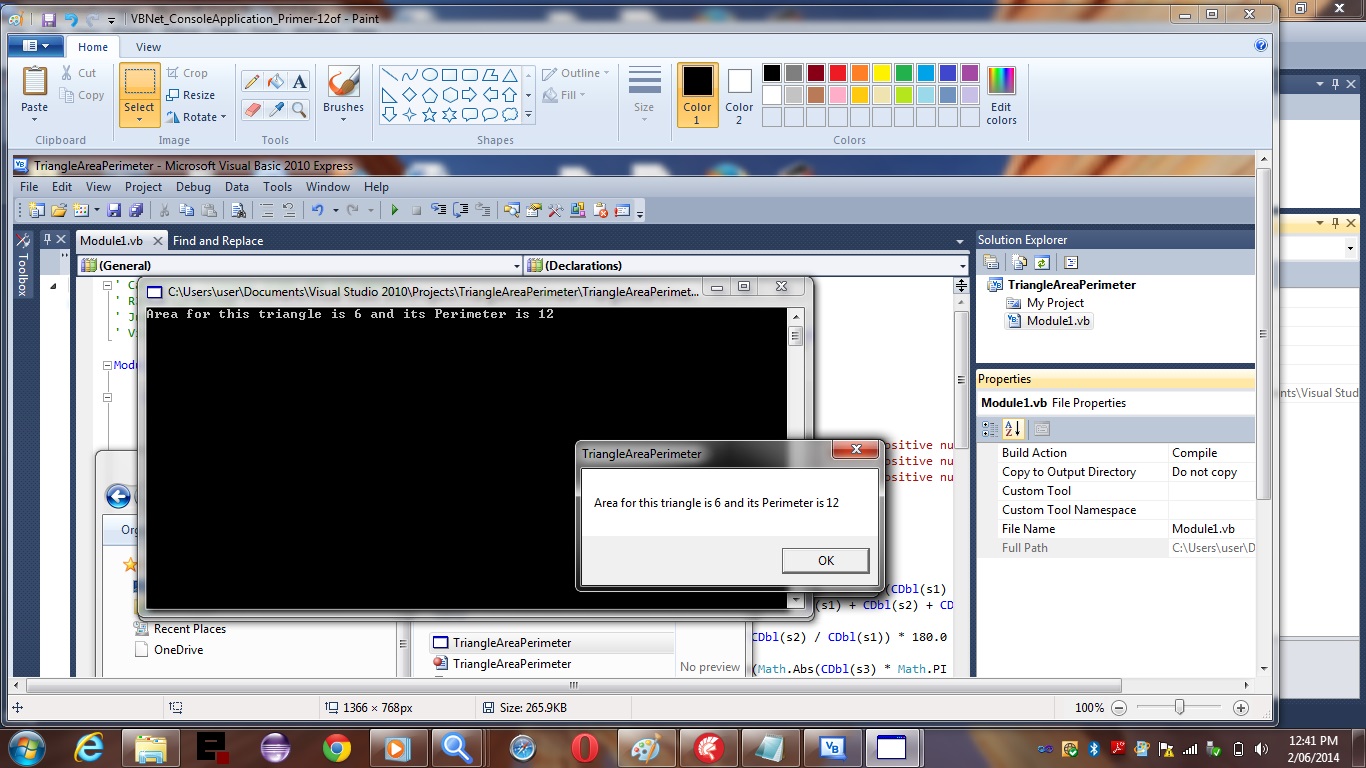Open the Debug menu in Visual Studio
This screenshot has height=768, width=1366.
click(193, 187)
